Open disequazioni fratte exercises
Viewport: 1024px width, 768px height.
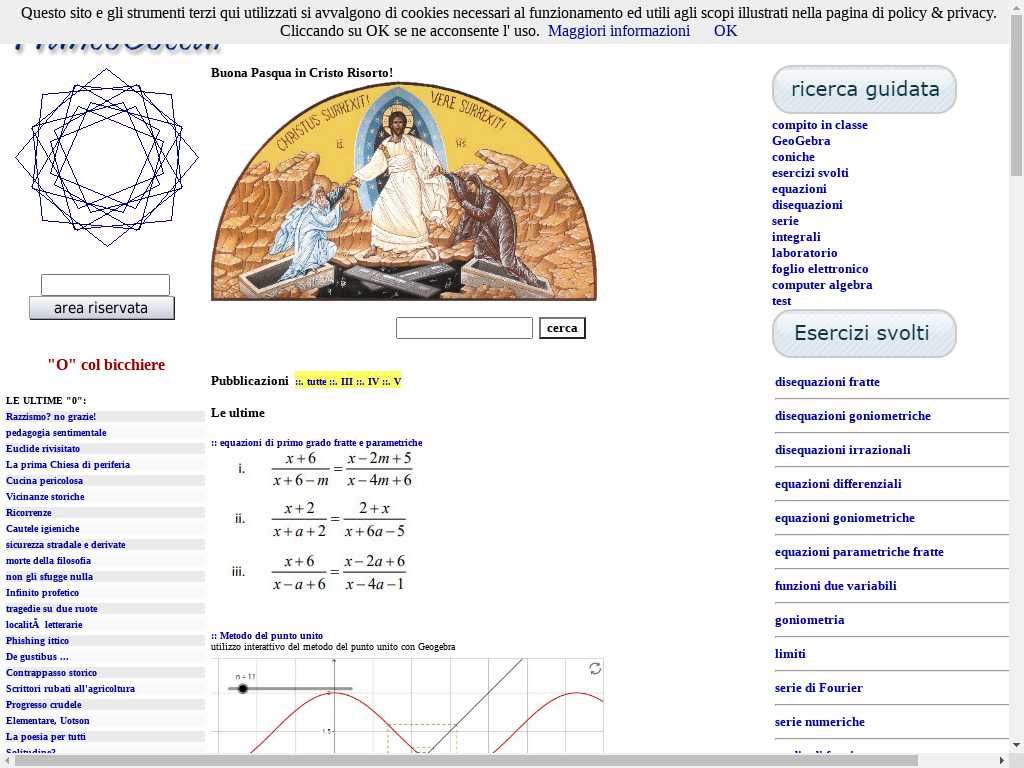(x=827, y=382)
